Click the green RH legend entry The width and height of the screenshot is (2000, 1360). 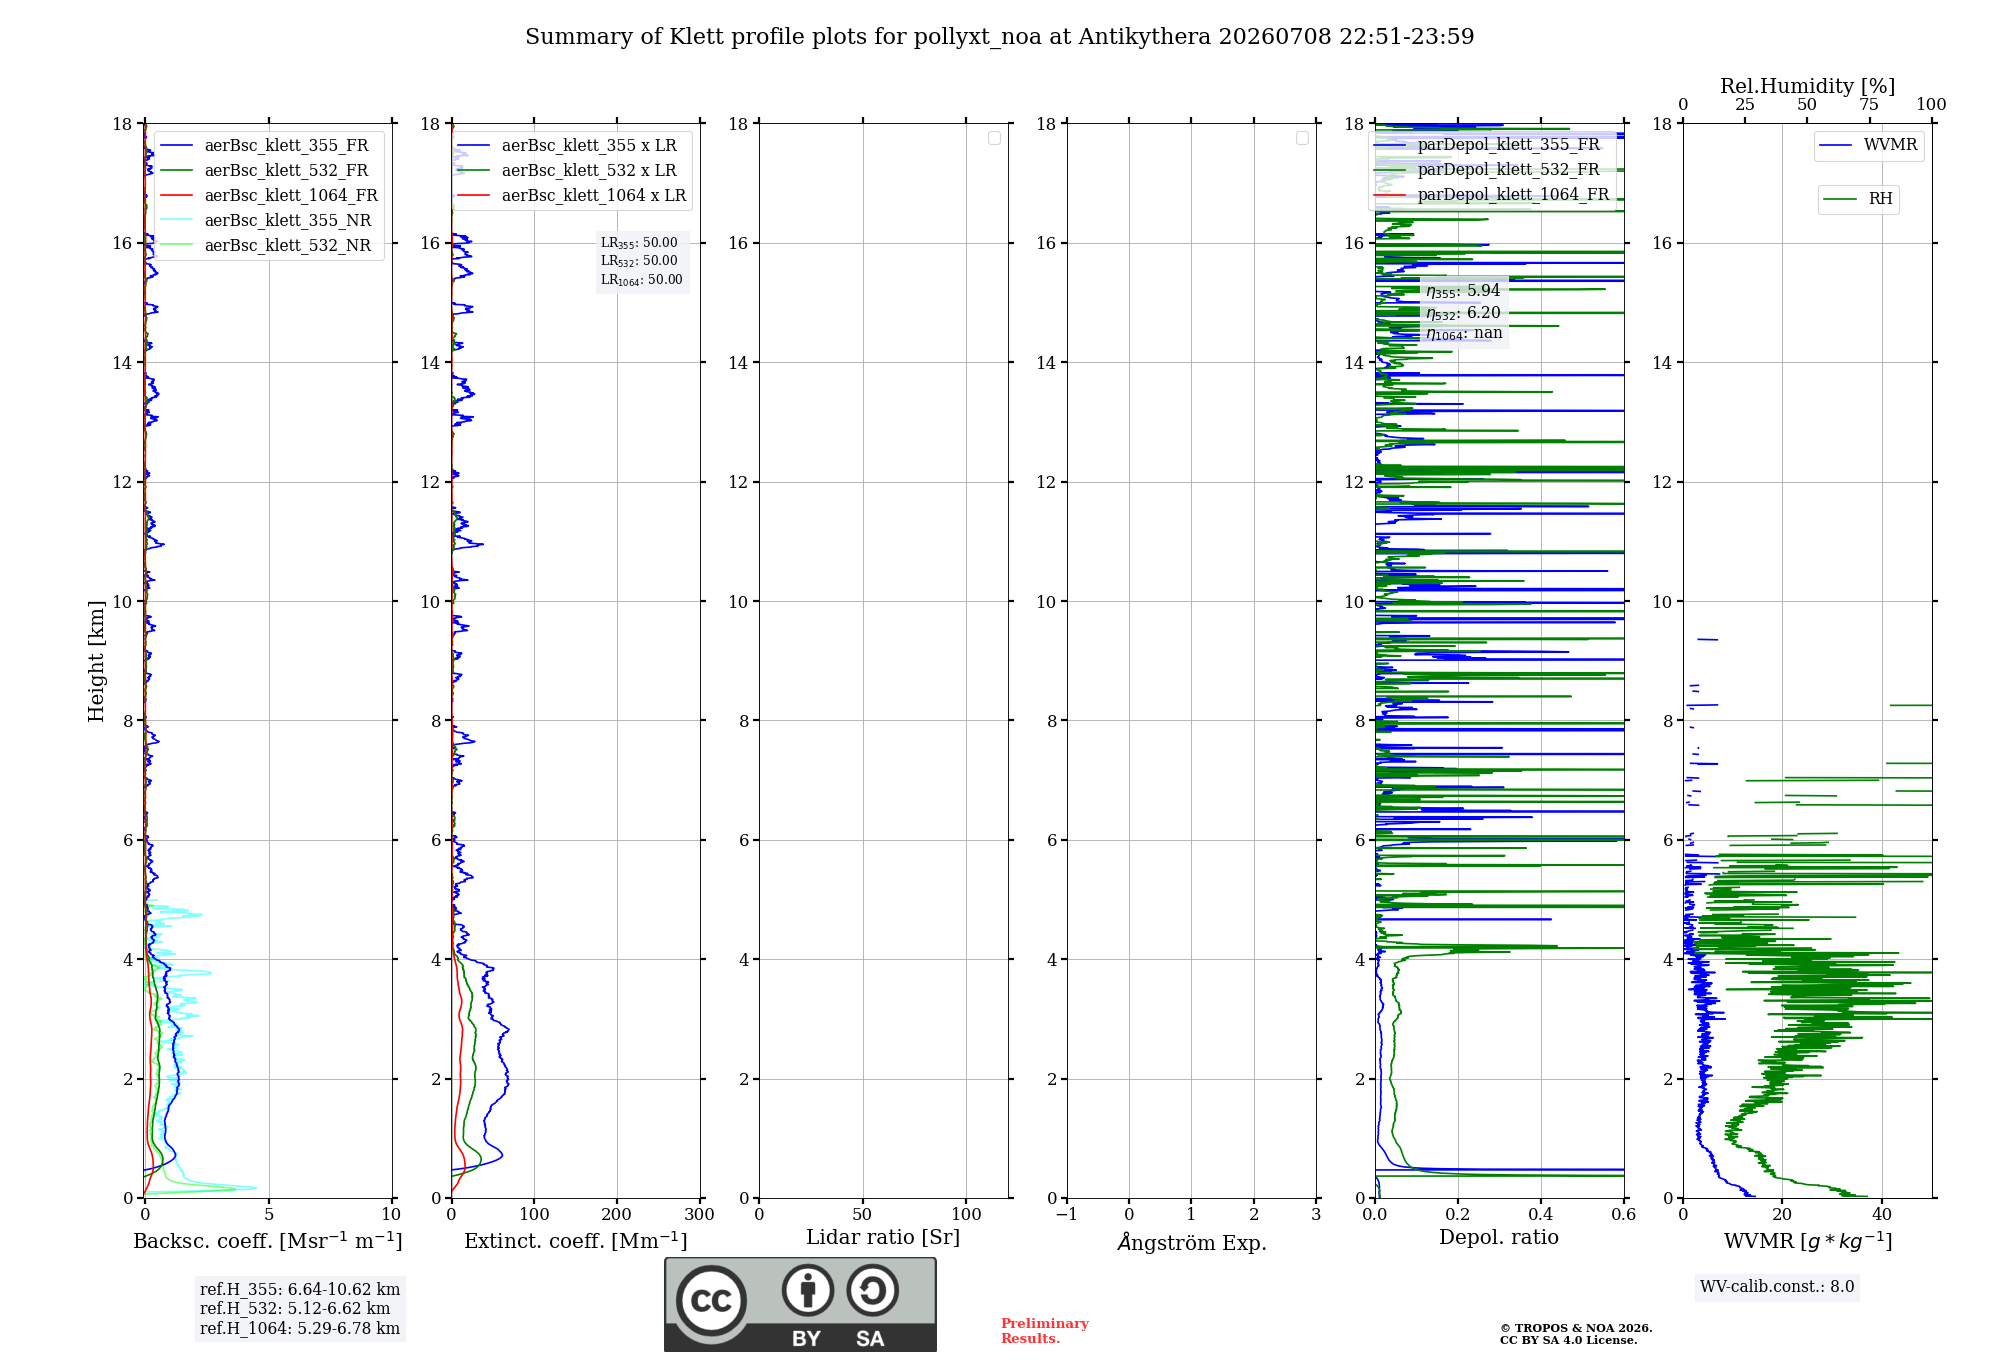[x=1858, y=199]
